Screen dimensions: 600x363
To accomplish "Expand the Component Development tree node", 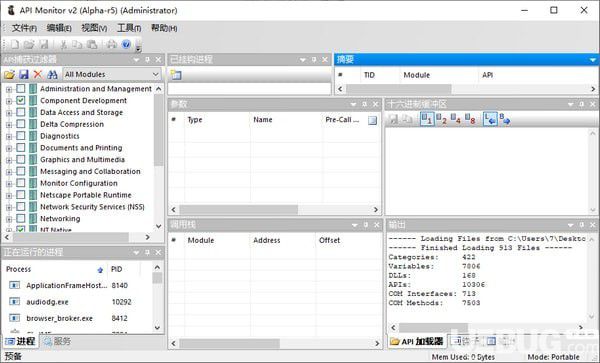I will (x=9, y=101).
